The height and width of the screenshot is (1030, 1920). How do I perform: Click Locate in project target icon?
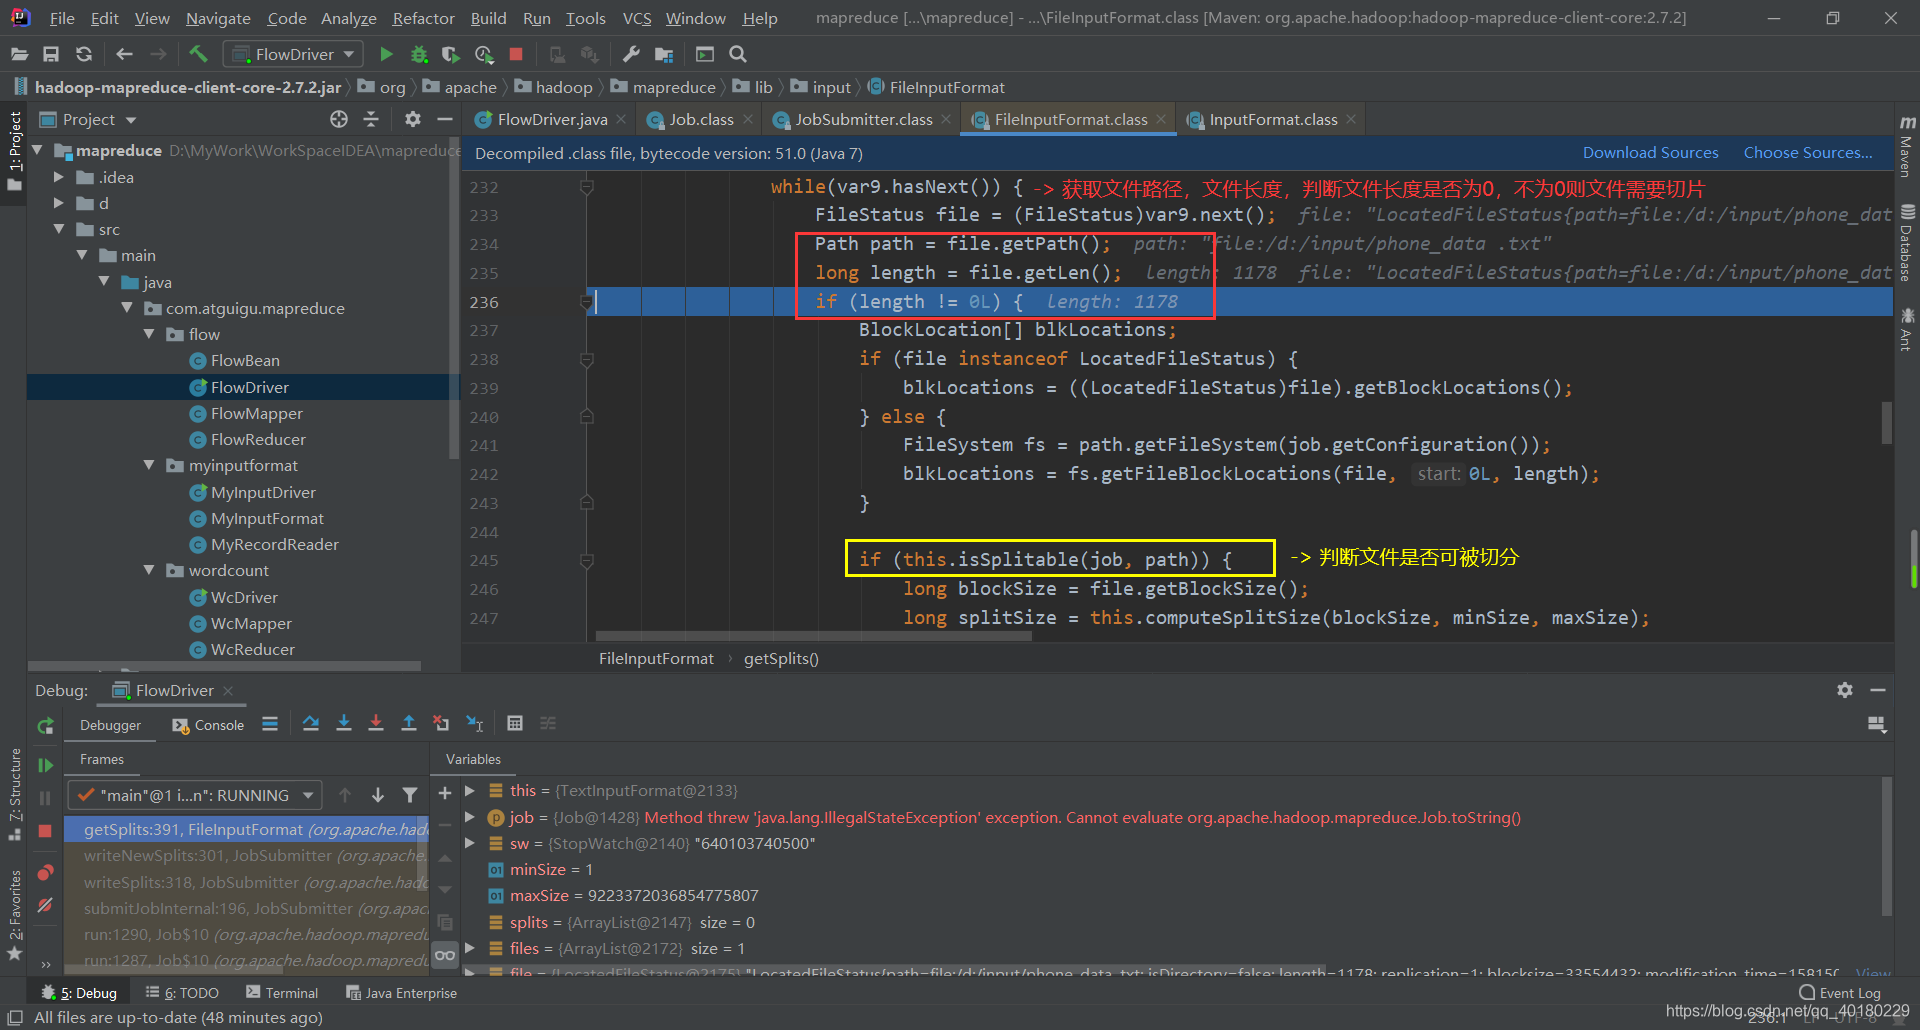tap(339, 119)
